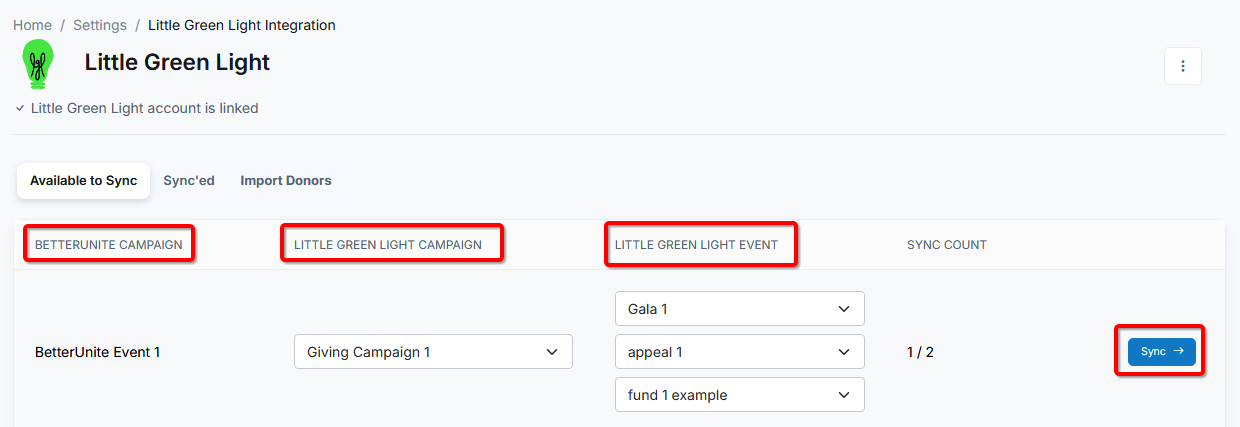The height and width of the screenshot is (427, 1240).
Task: Open the appeal 1 dropdown
Action: point(739,352)
